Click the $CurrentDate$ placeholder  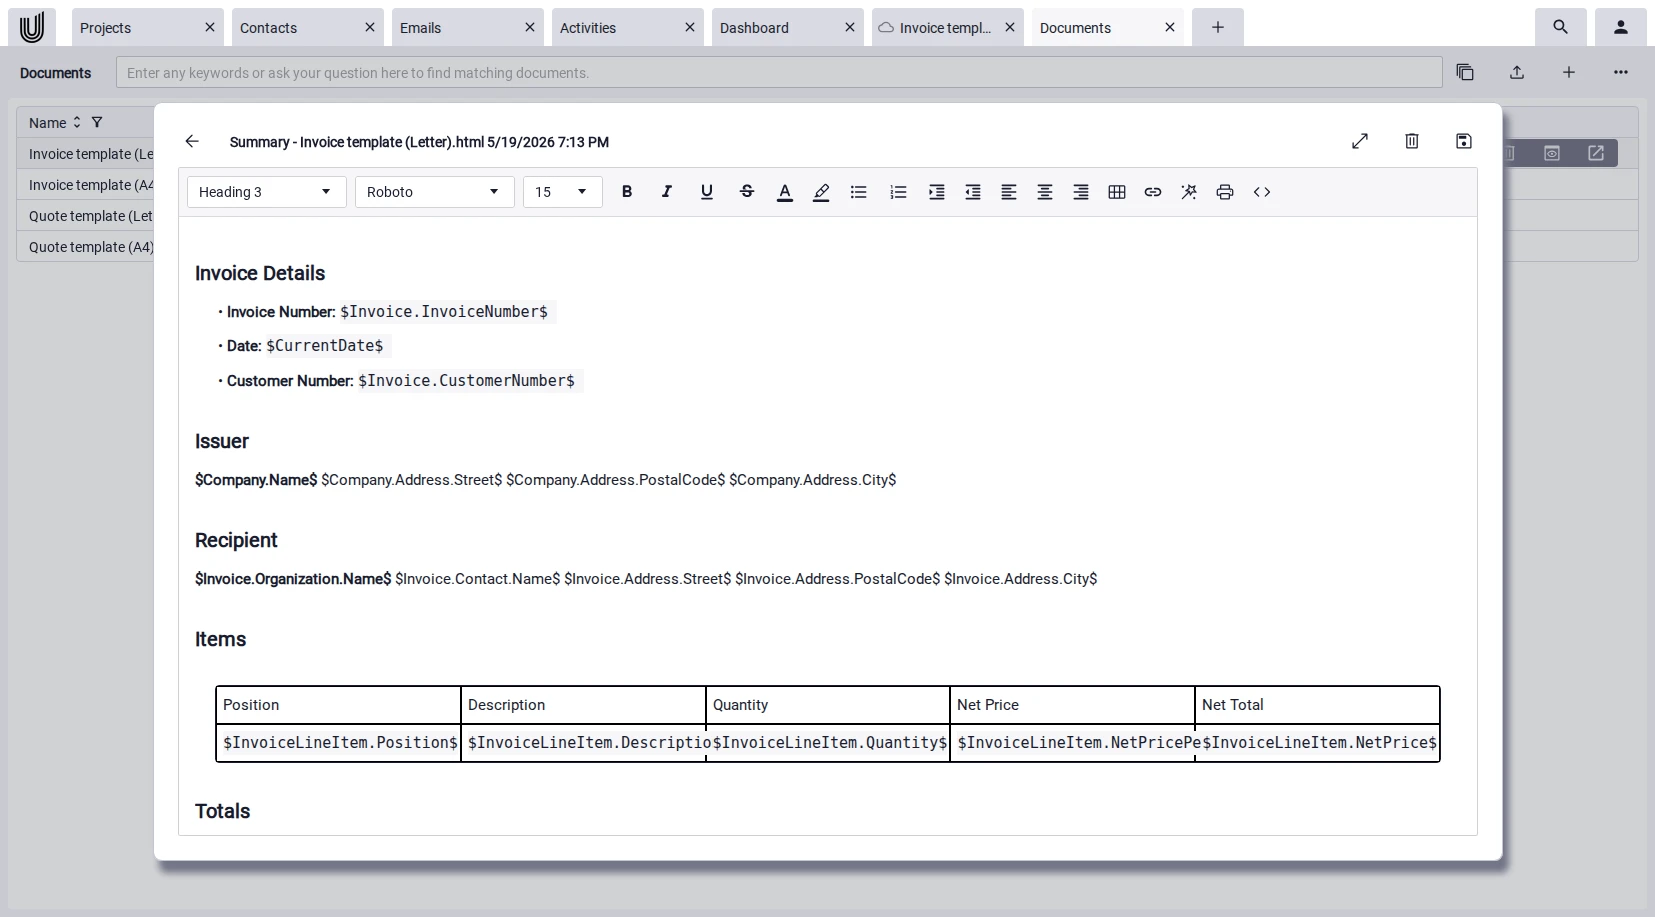coord(325,346)
